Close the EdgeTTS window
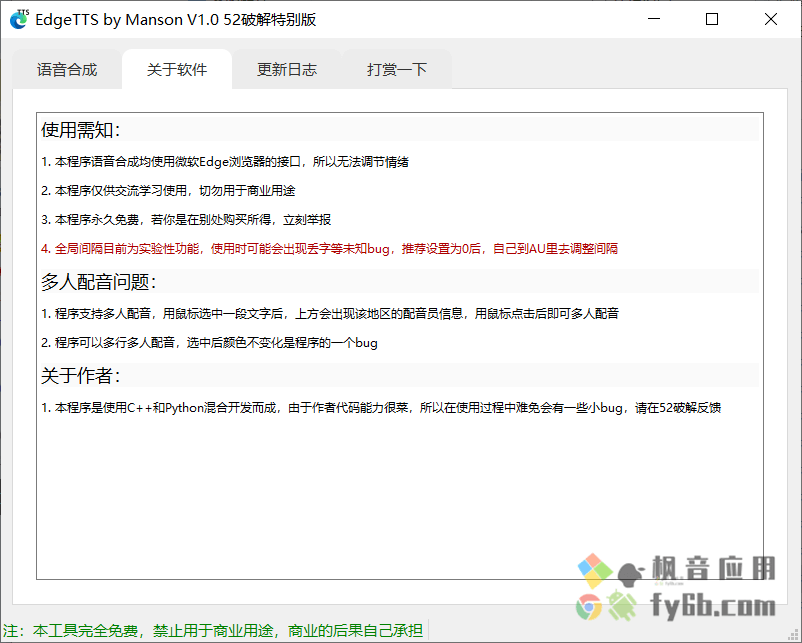 771,19
